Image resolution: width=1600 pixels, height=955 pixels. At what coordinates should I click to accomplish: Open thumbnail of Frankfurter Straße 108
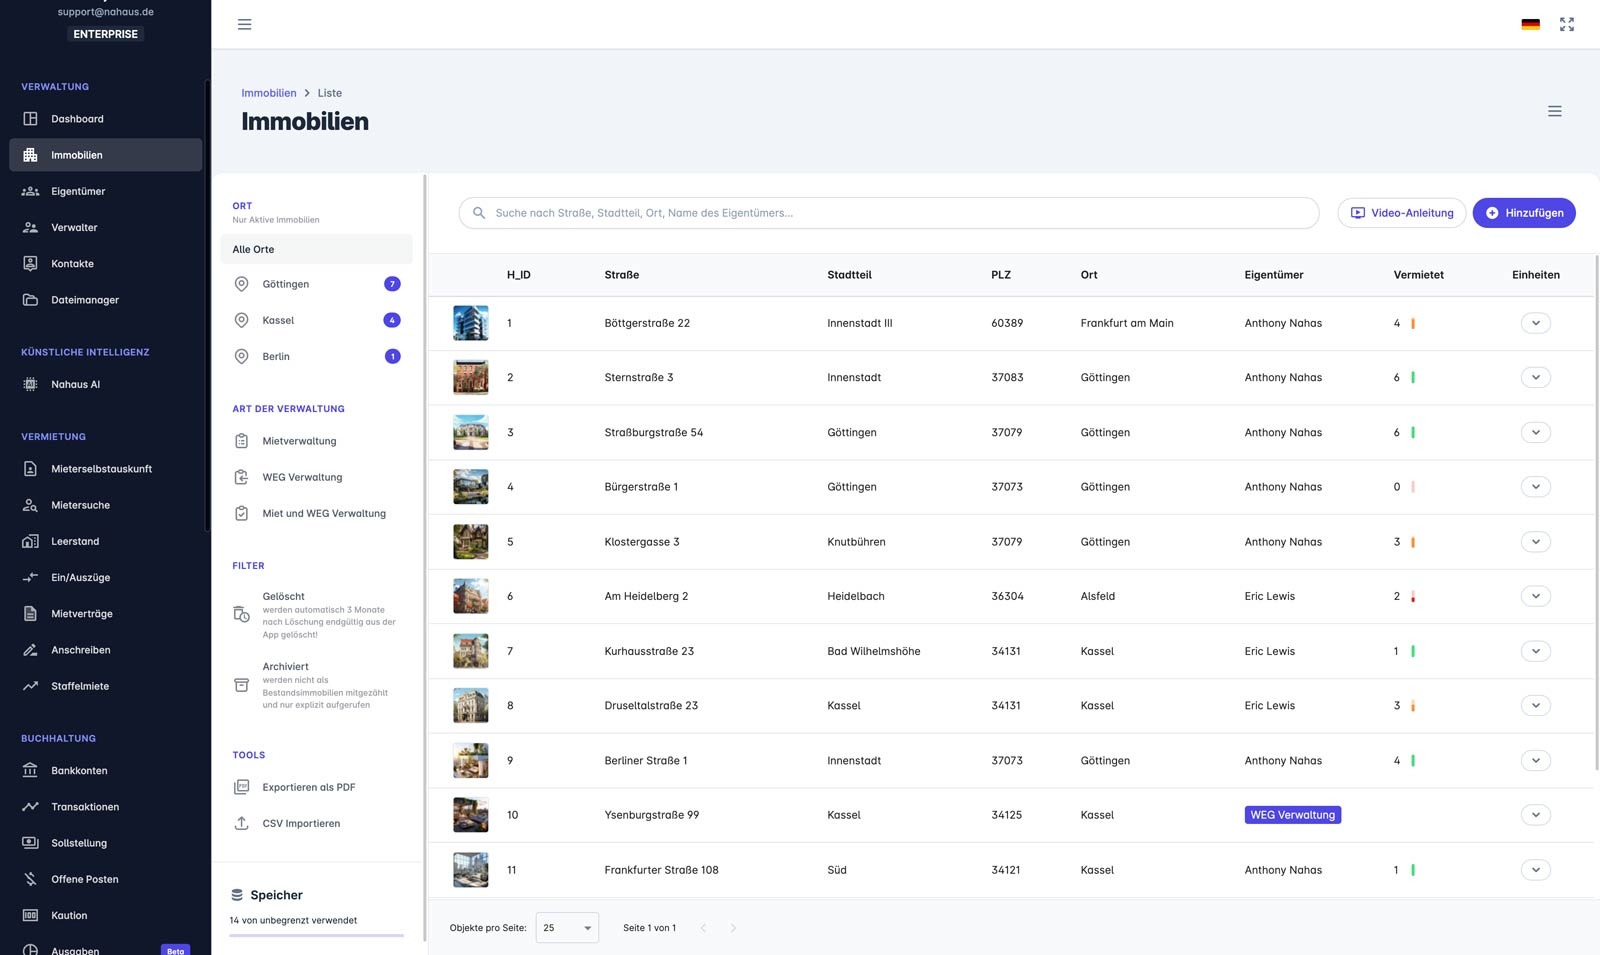471,870
